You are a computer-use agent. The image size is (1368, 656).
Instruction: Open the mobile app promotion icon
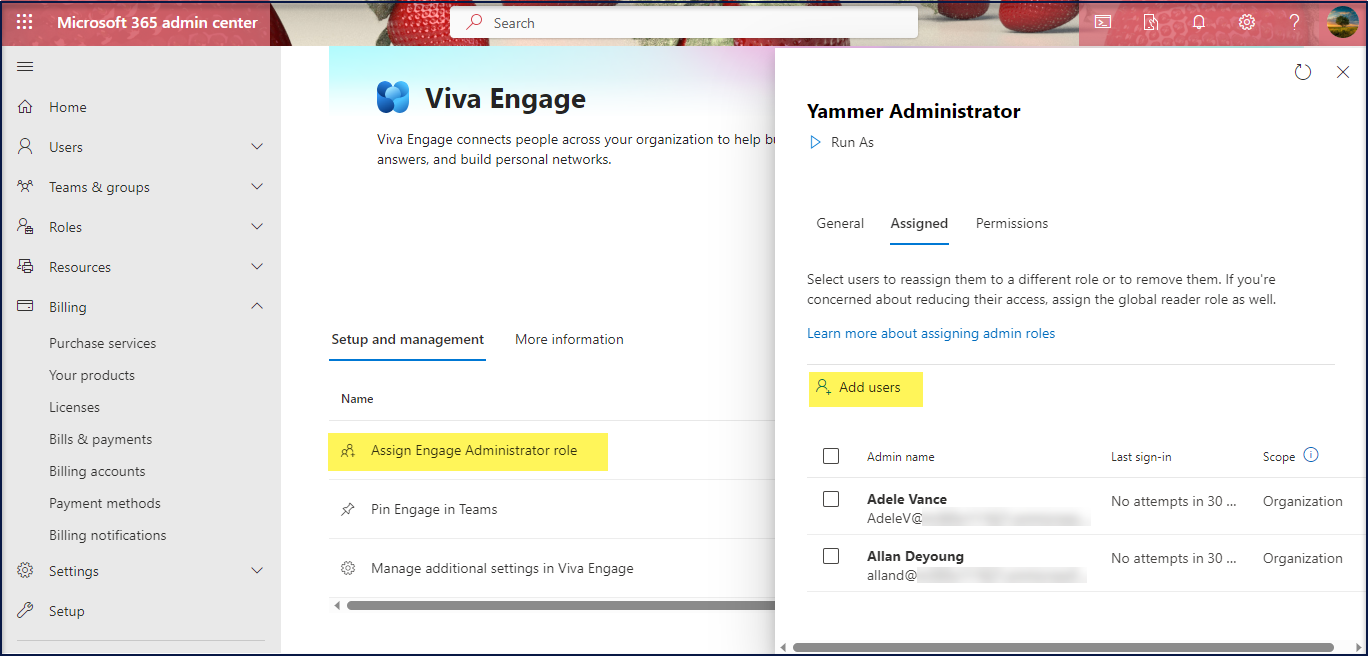[1150, 21]
